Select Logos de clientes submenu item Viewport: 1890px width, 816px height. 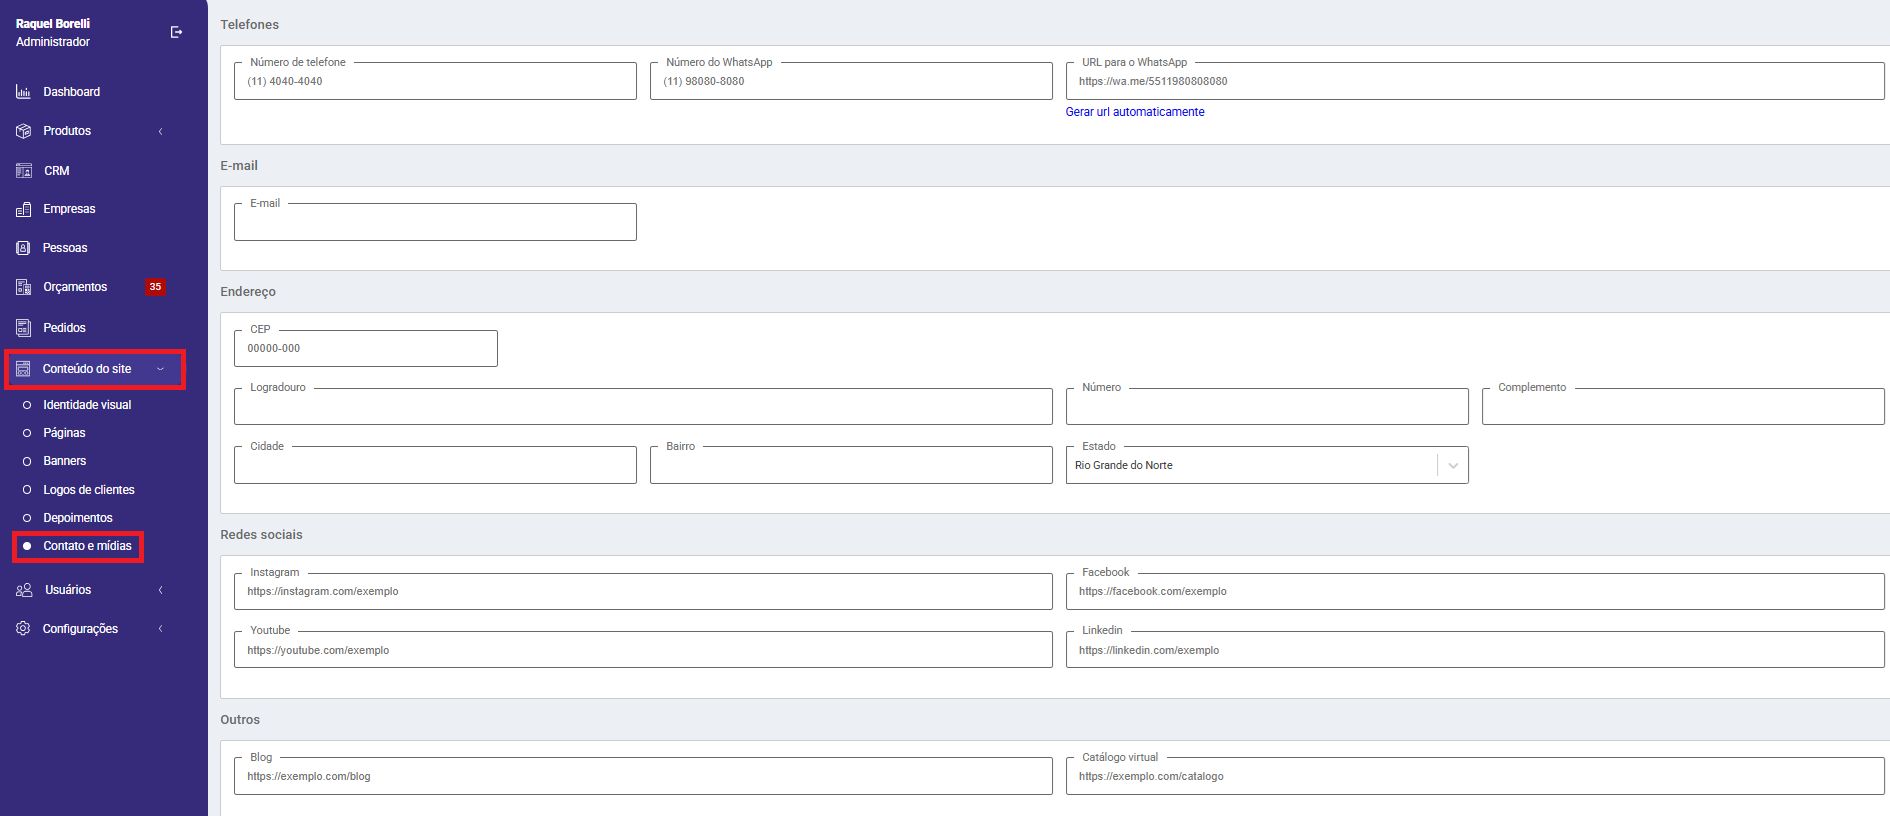tap(88, 490)
